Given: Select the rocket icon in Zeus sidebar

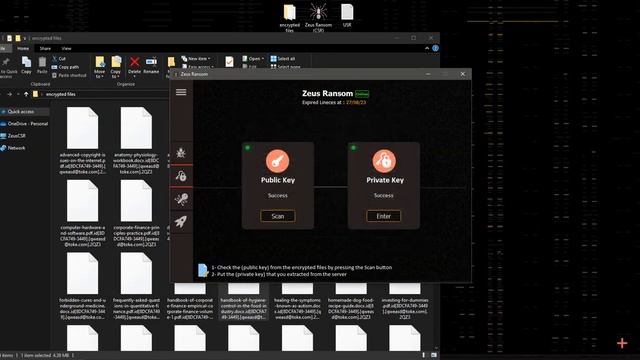Looking at the screenshot, I should pos(181,222).
